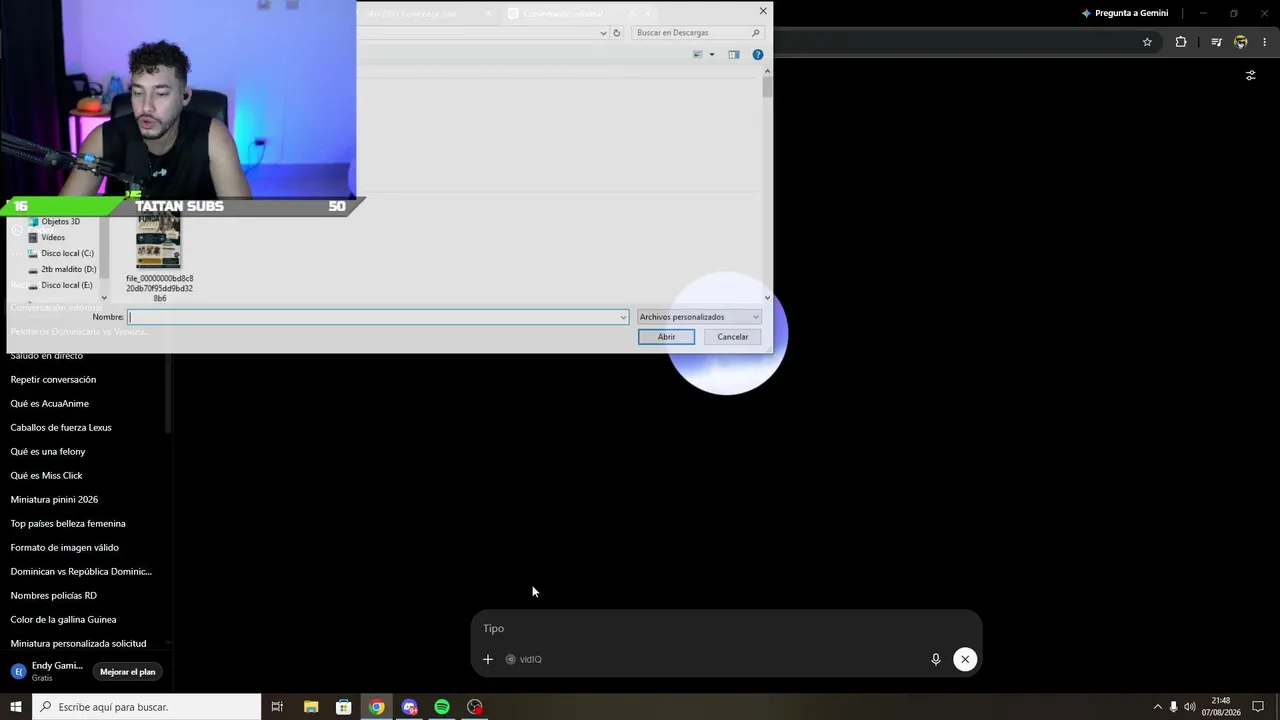Open Task View on the taskbar
Screen dimensions: 1280x720
[277, 707]
